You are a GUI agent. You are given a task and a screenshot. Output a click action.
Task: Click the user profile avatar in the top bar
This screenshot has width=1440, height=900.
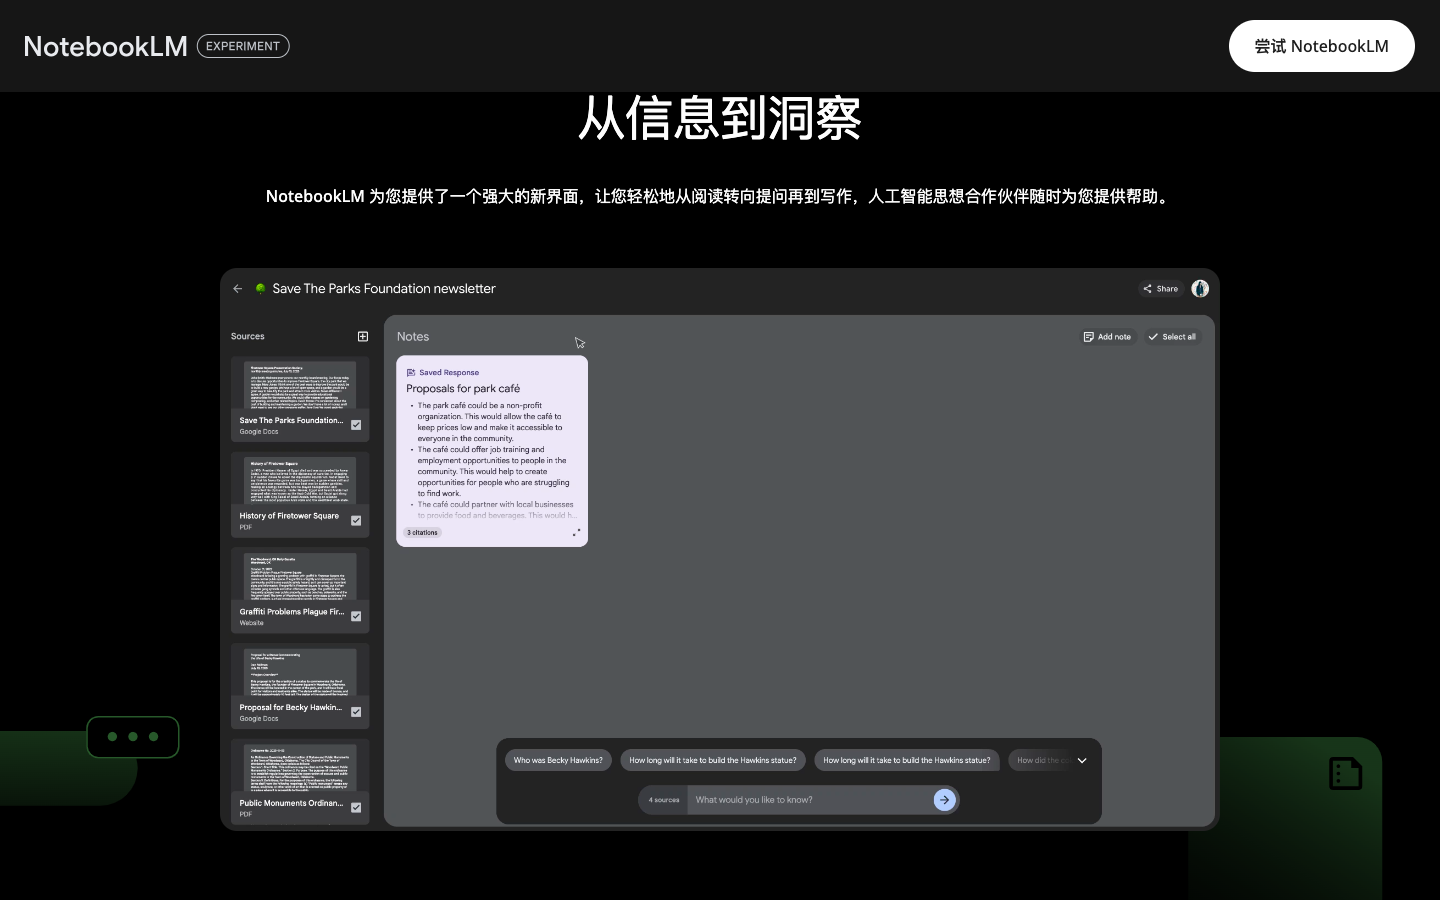point(1200,289)
